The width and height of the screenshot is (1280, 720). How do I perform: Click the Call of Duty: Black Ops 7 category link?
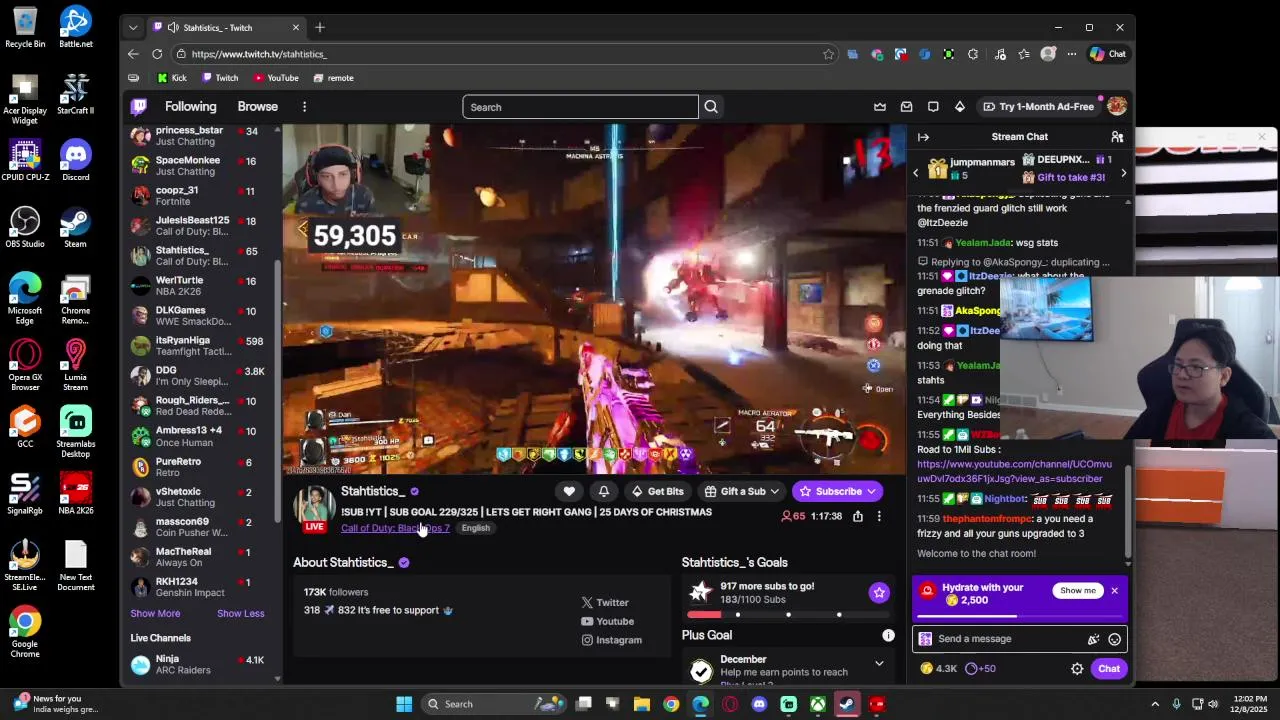pos(395,528)
